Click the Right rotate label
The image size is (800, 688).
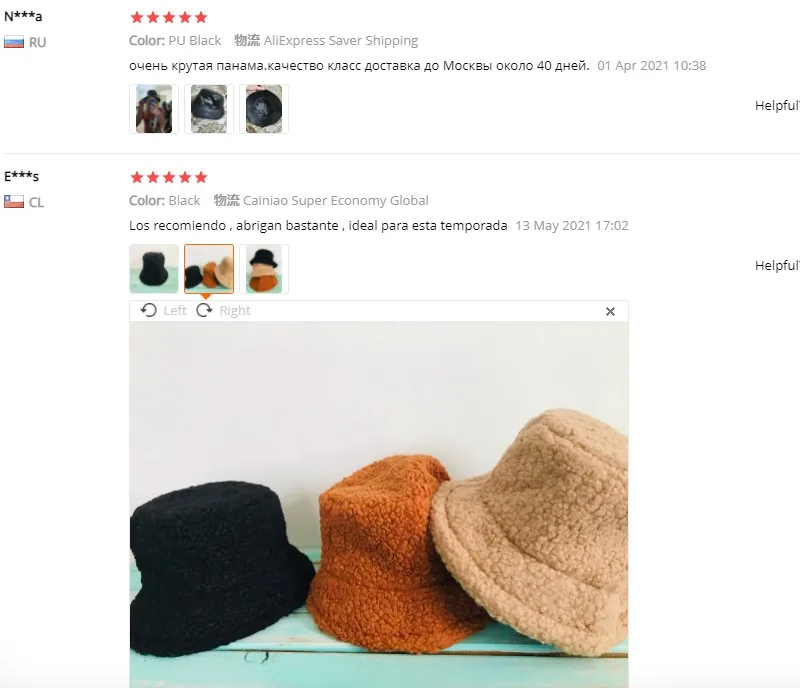click(235, 310)
